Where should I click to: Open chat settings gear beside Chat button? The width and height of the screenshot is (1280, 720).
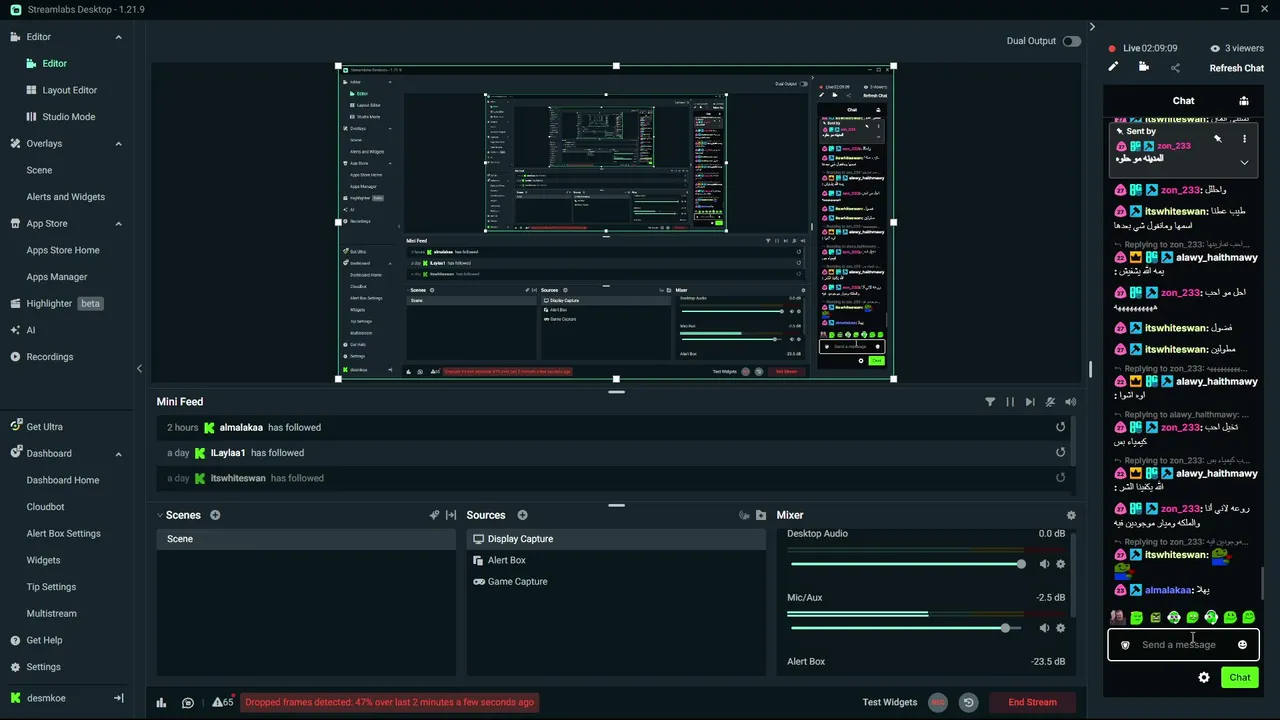tap(1204, 677)
